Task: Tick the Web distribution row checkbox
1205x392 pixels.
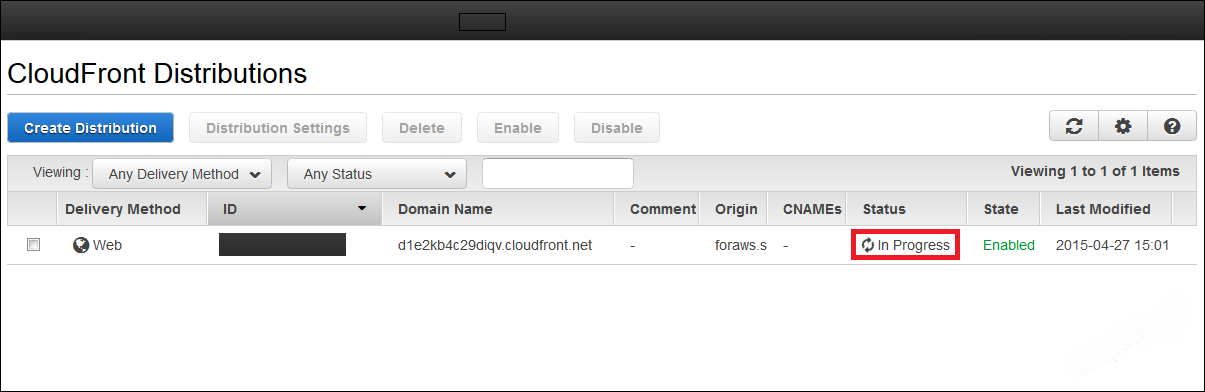Action: click(x=33, y=245)
